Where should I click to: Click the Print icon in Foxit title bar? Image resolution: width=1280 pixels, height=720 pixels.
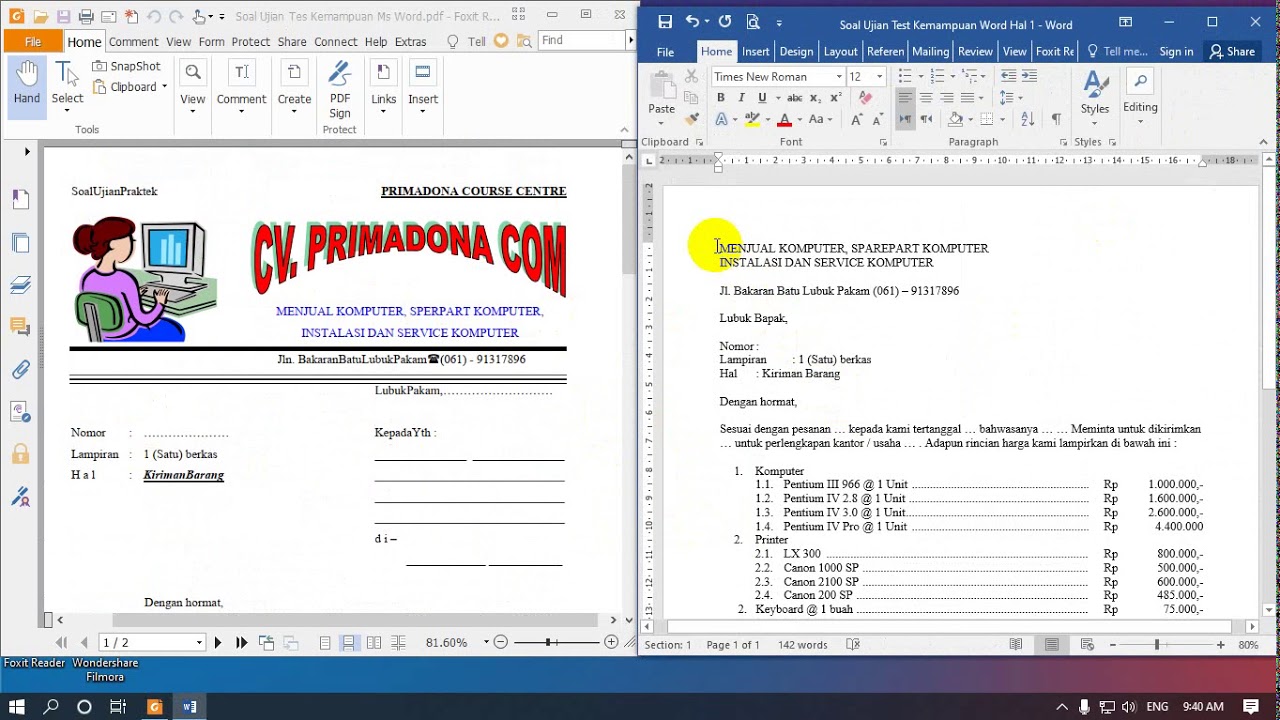point(86,17)
